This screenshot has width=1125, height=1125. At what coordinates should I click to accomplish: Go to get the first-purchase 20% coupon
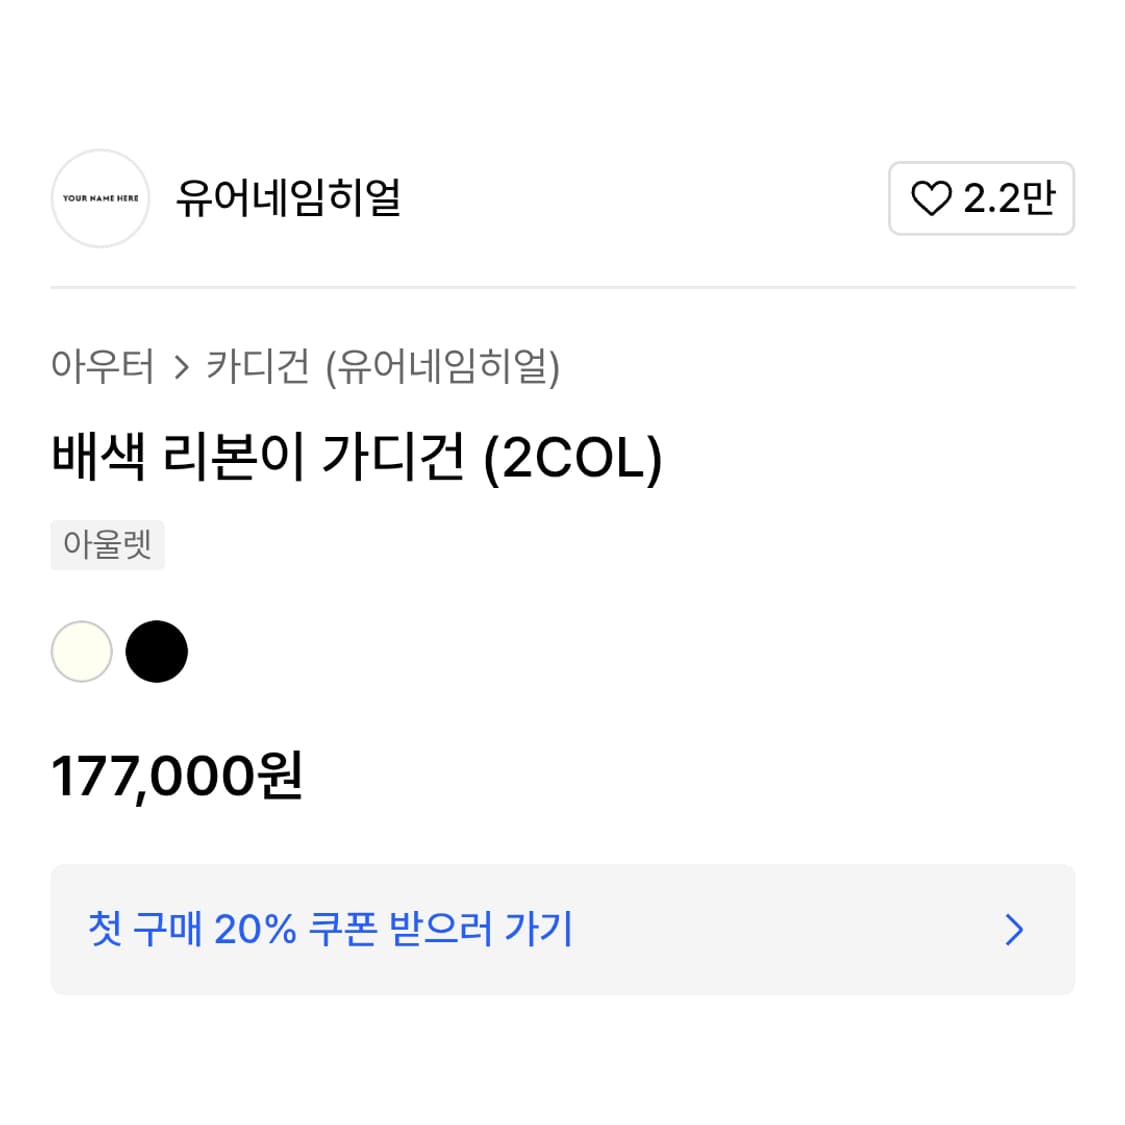pyautogui.click(x=330, y=931)
